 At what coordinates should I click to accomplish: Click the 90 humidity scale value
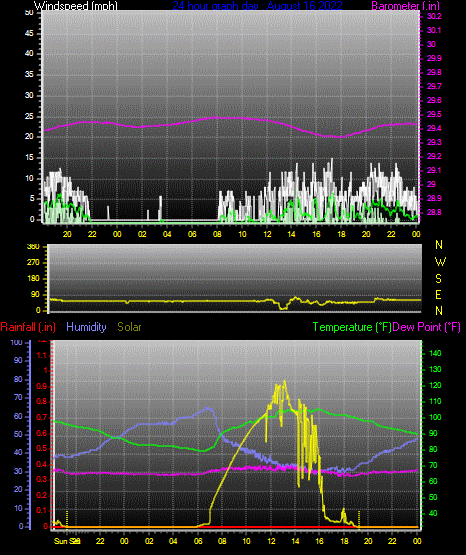pos(18,360)
